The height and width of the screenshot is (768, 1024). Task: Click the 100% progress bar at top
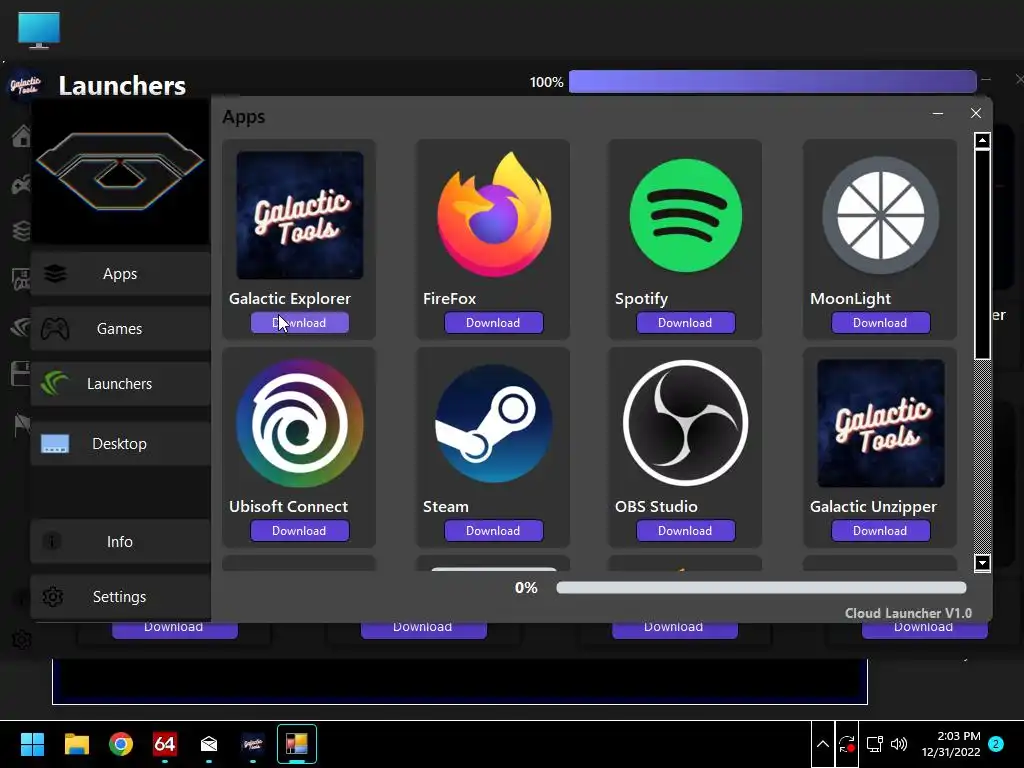[x=773, y=82]
